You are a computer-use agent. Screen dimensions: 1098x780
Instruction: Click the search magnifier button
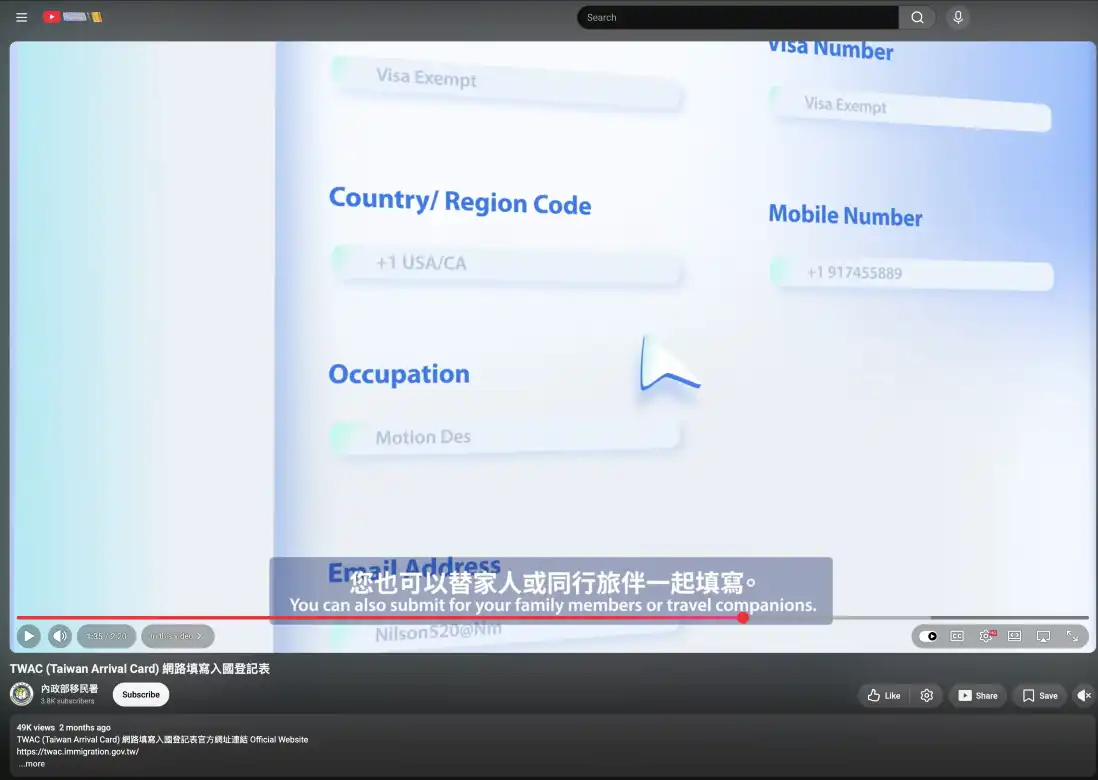[917, 18]
